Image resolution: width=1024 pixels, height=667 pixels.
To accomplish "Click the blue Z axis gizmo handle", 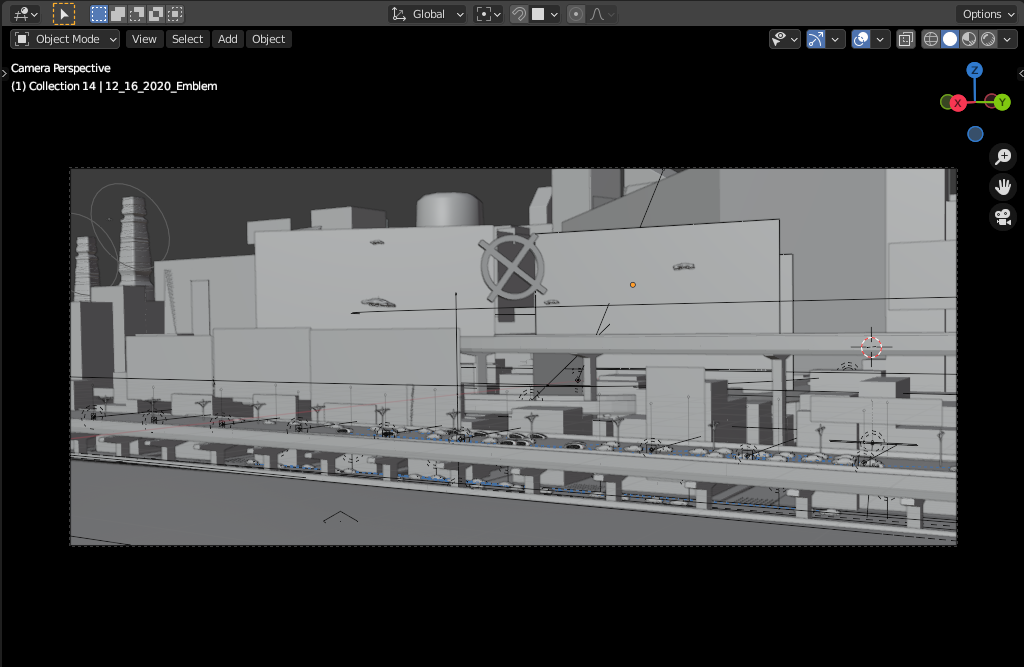I will click(974, 70).
